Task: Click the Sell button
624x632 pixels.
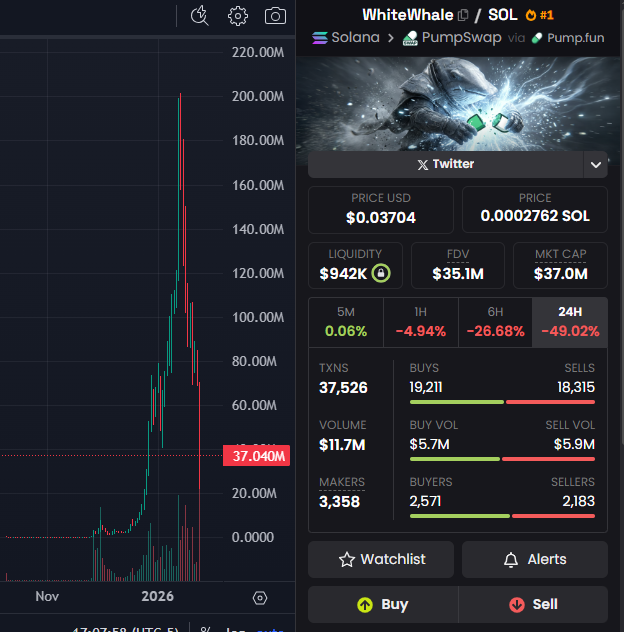Action: [533, 605]
